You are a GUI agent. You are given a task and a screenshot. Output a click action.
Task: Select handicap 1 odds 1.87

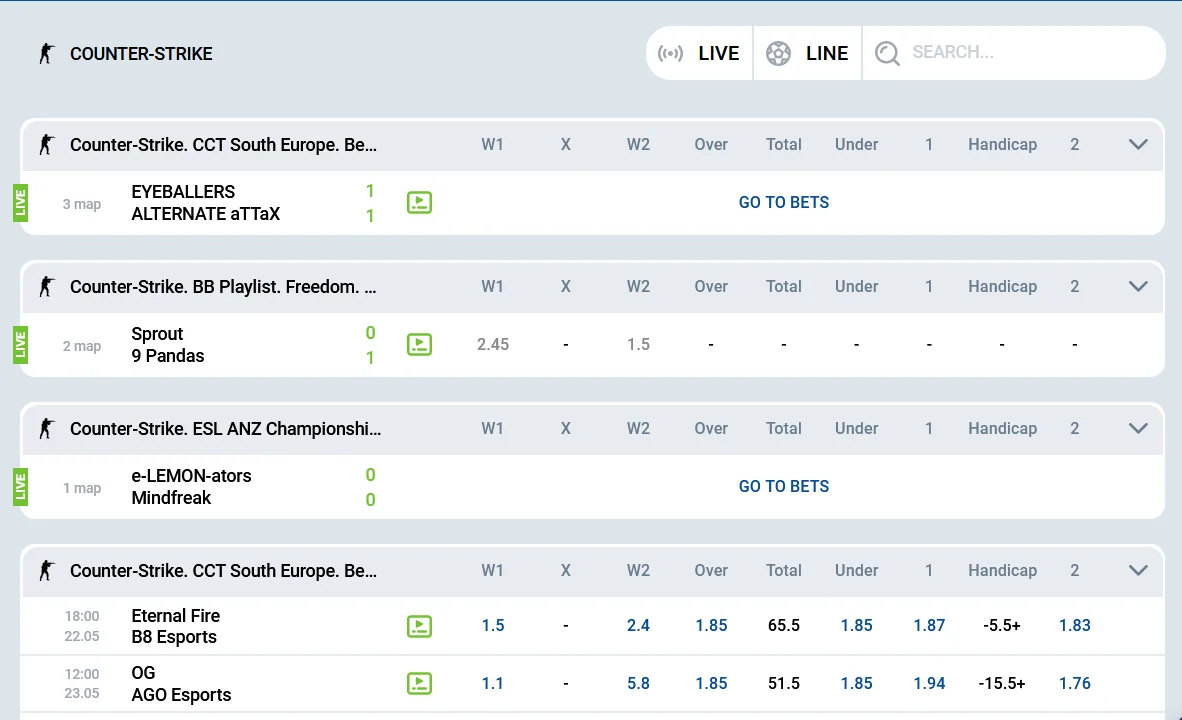coord(929,626)
